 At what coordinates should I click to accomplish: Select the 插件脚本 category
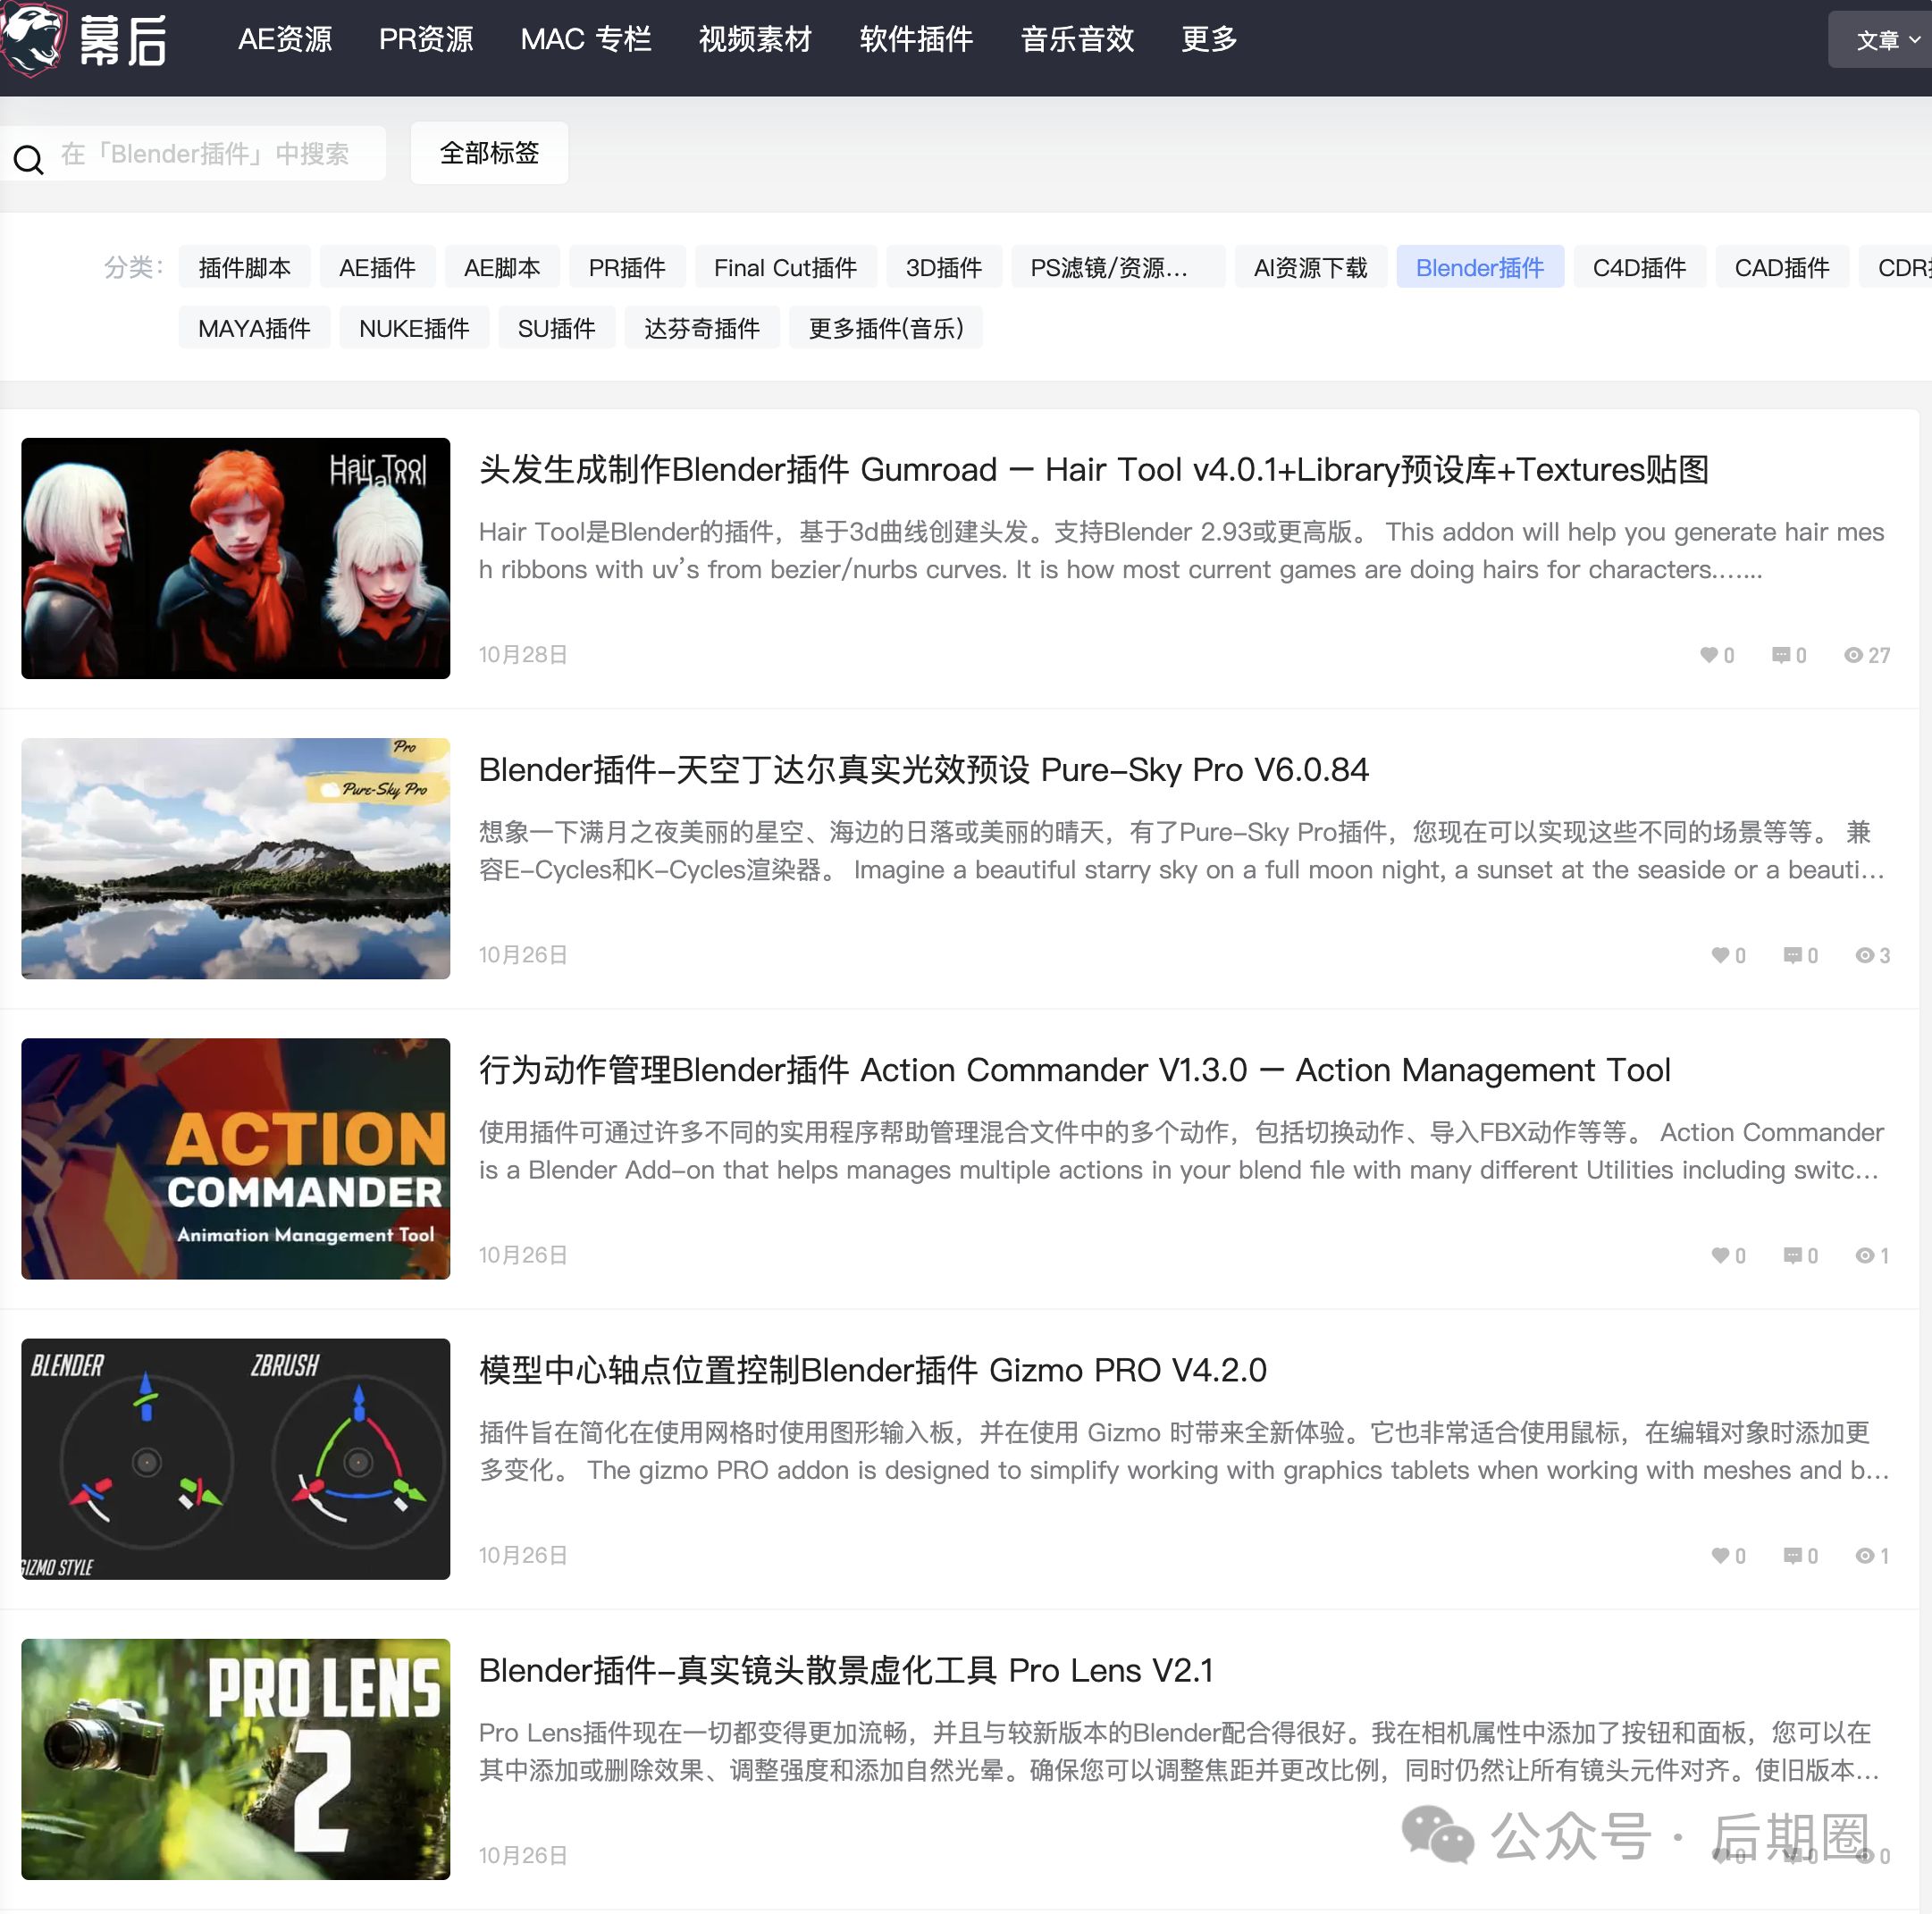click(244, 267)
